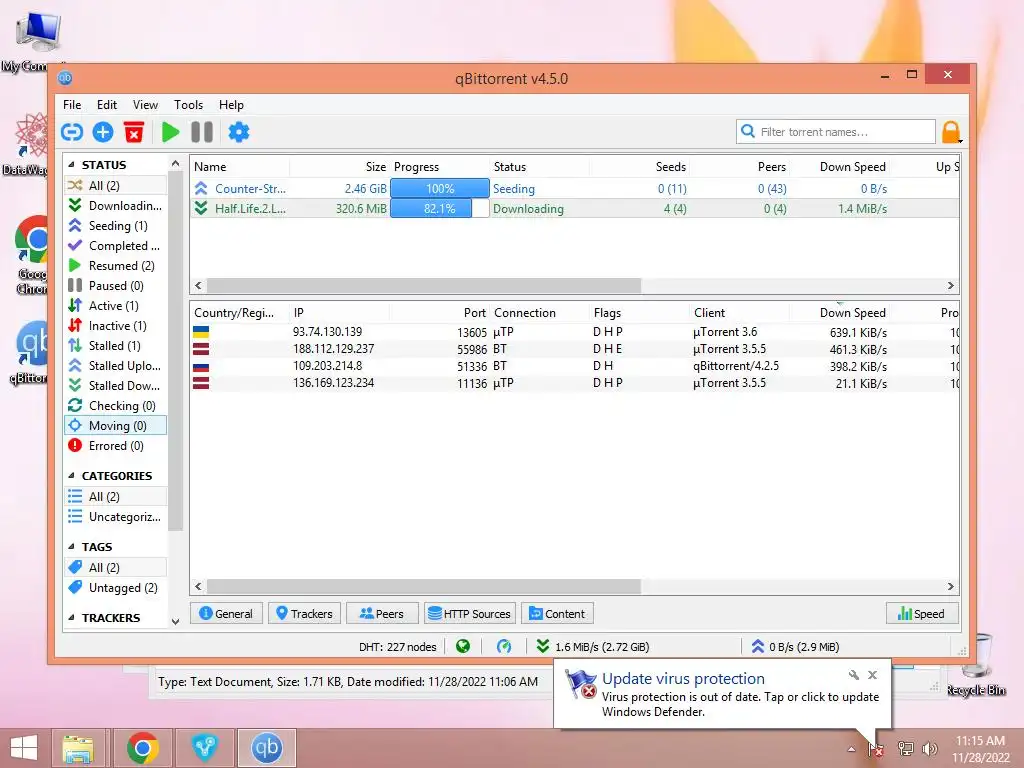The image size is (1024, 768).
Task: Switch to the General tab
Action: pos(226,614)
